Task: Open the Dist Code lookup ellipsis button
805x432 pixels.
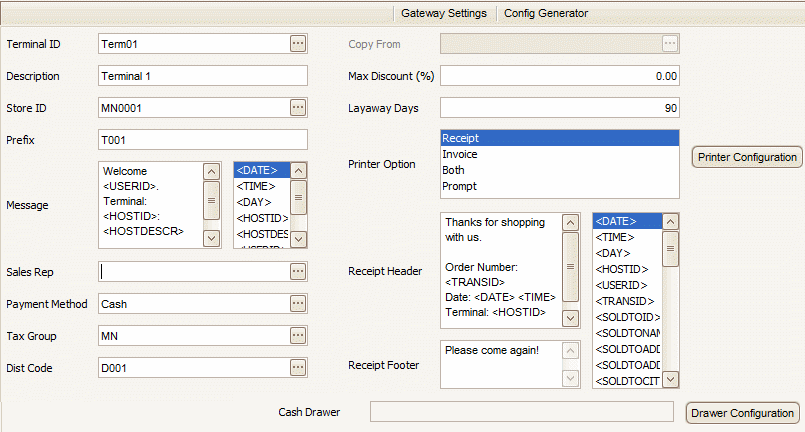Action: click(297, 367)
